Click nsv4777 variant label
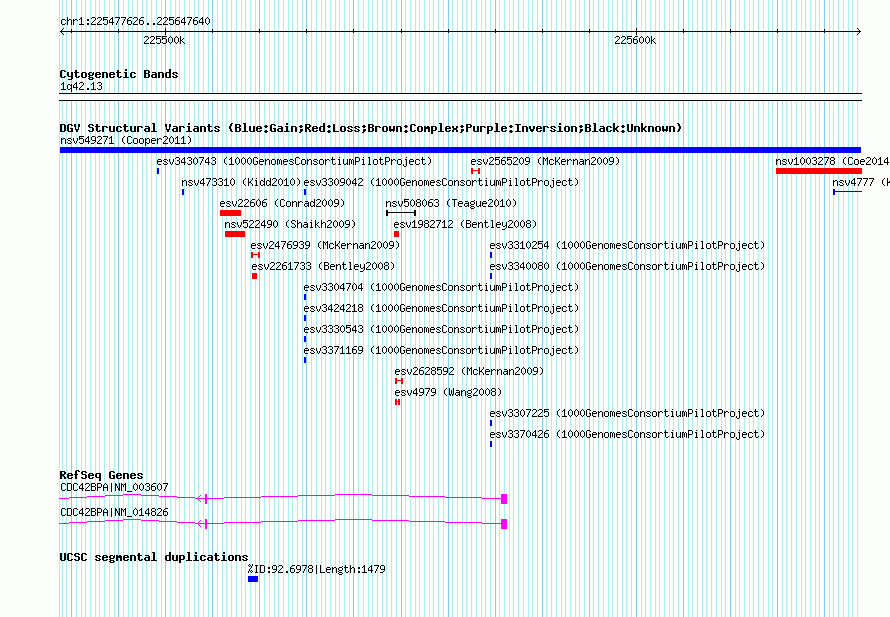The height and width of the screenshot is (617, 890). (860, 182)
